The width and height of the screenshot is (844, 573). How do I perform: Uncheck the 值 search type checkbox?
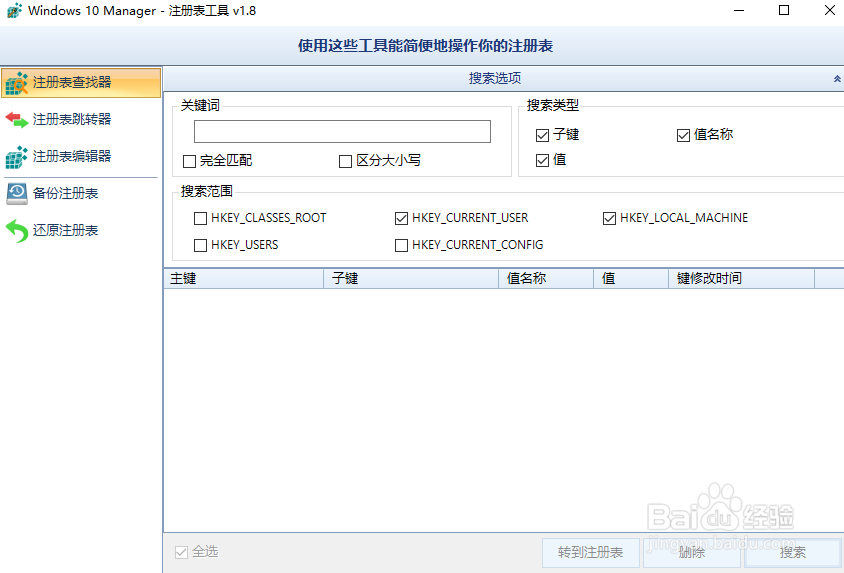point(543,160)
